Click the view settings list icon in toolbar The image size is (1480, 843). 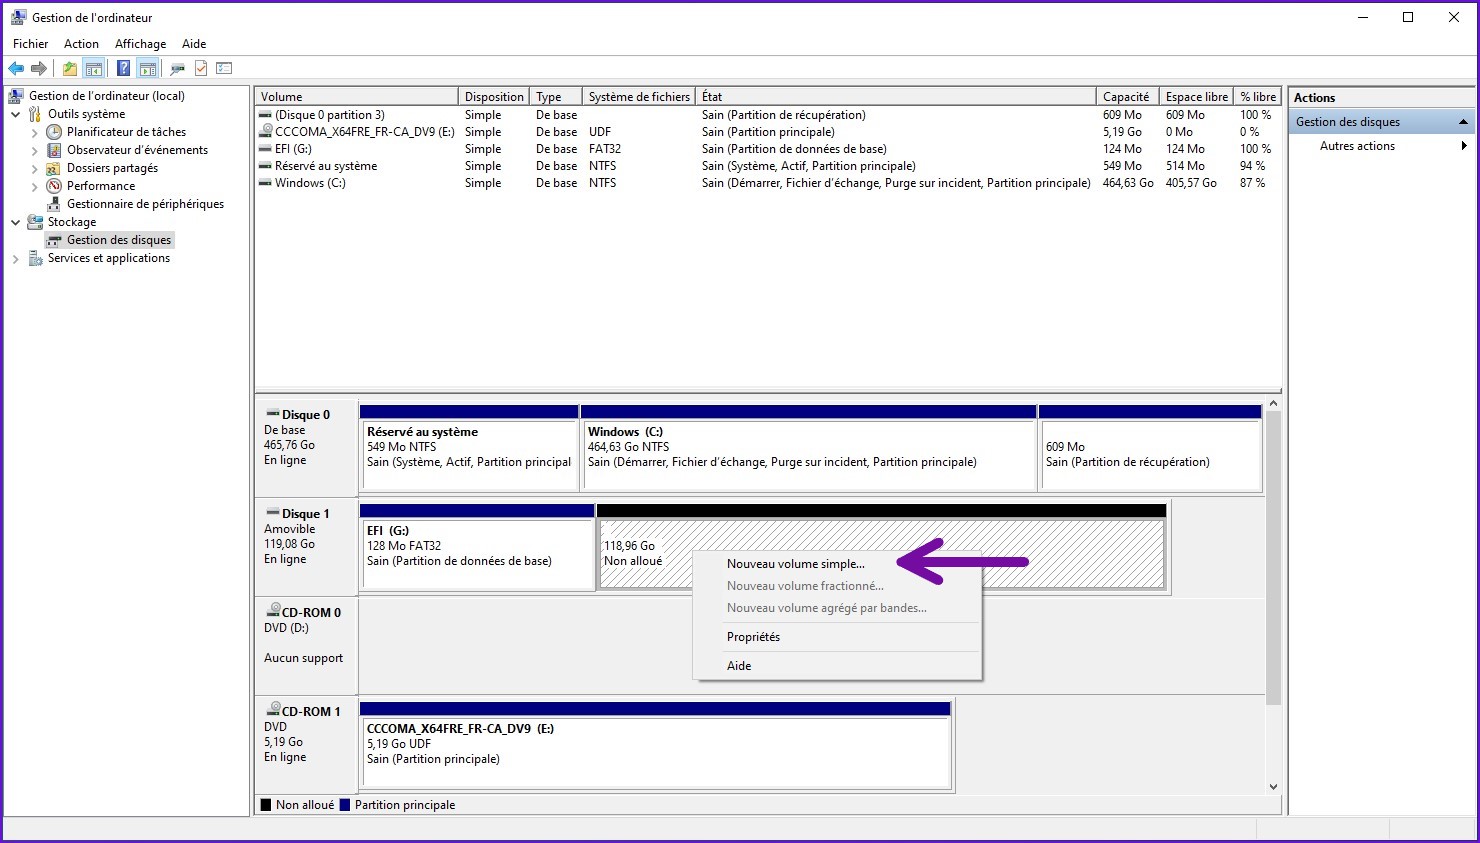click(x=224, y=69)
